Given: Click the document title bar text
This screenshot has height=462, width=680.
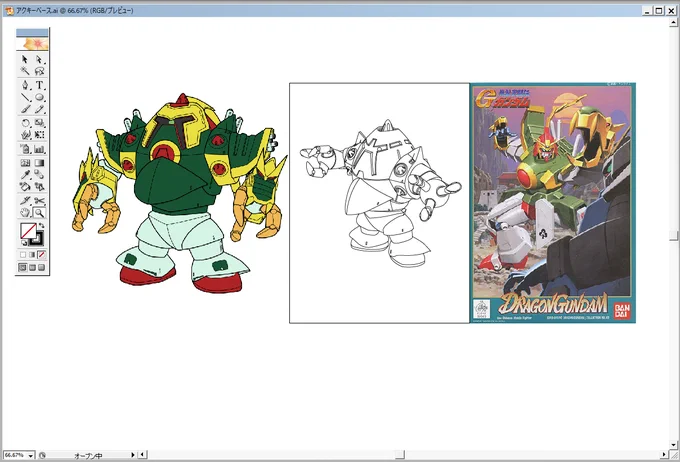Looking at the screenshot, I should click(x=75, y=10).
